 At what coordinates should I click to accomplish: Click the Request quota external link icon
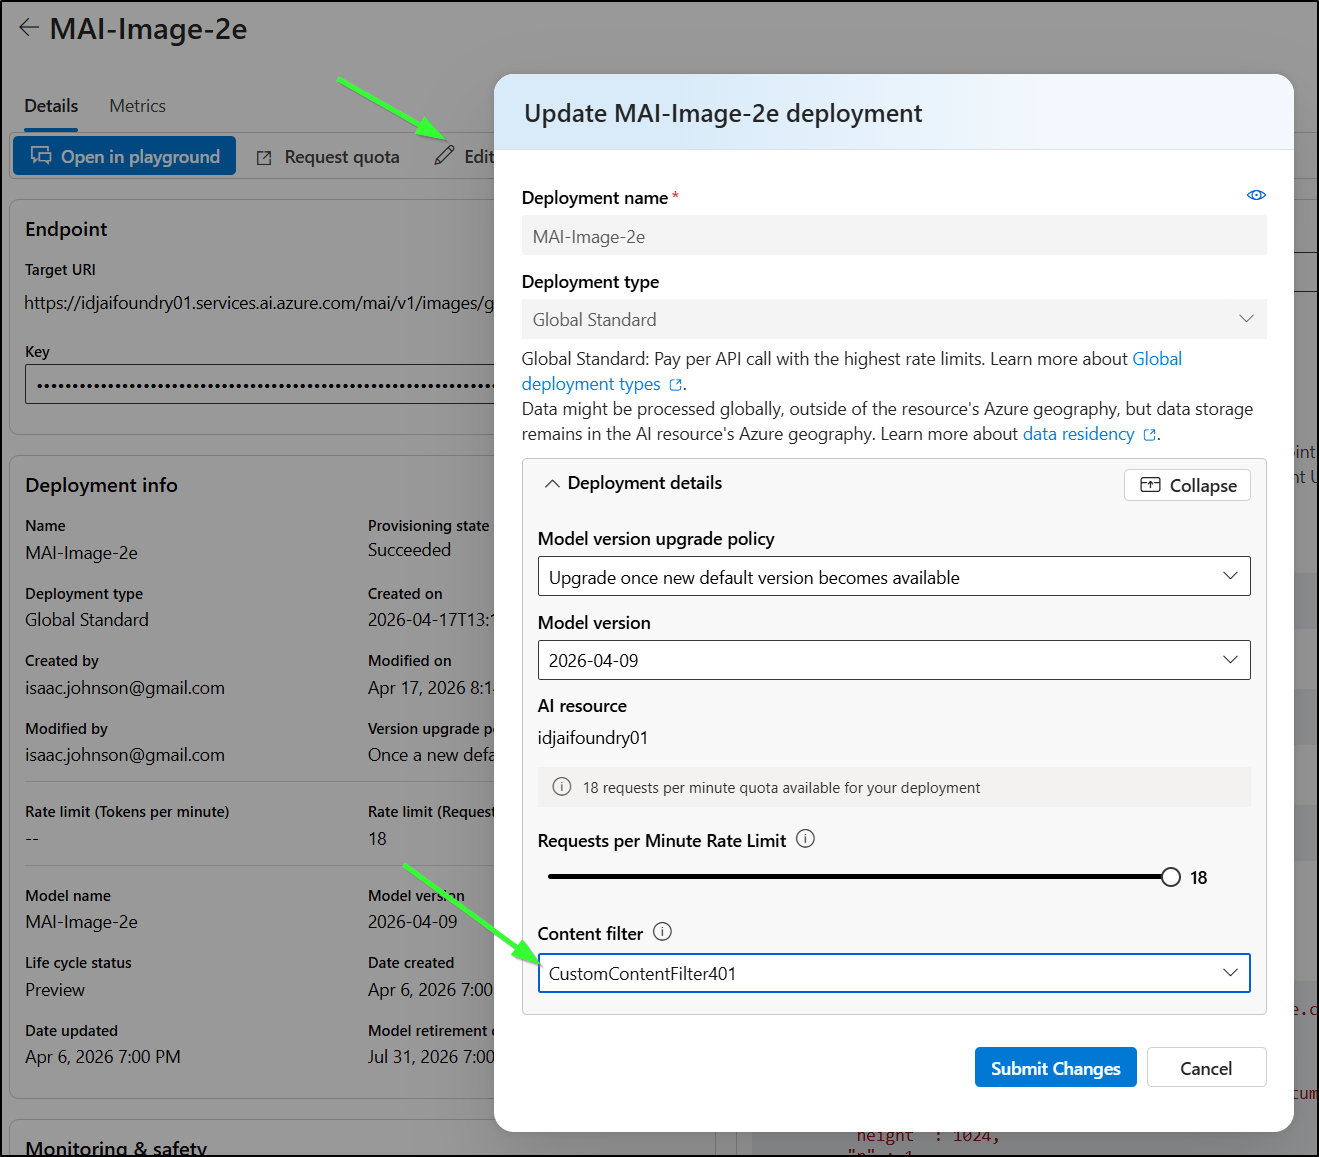click(x=264, y=158)
